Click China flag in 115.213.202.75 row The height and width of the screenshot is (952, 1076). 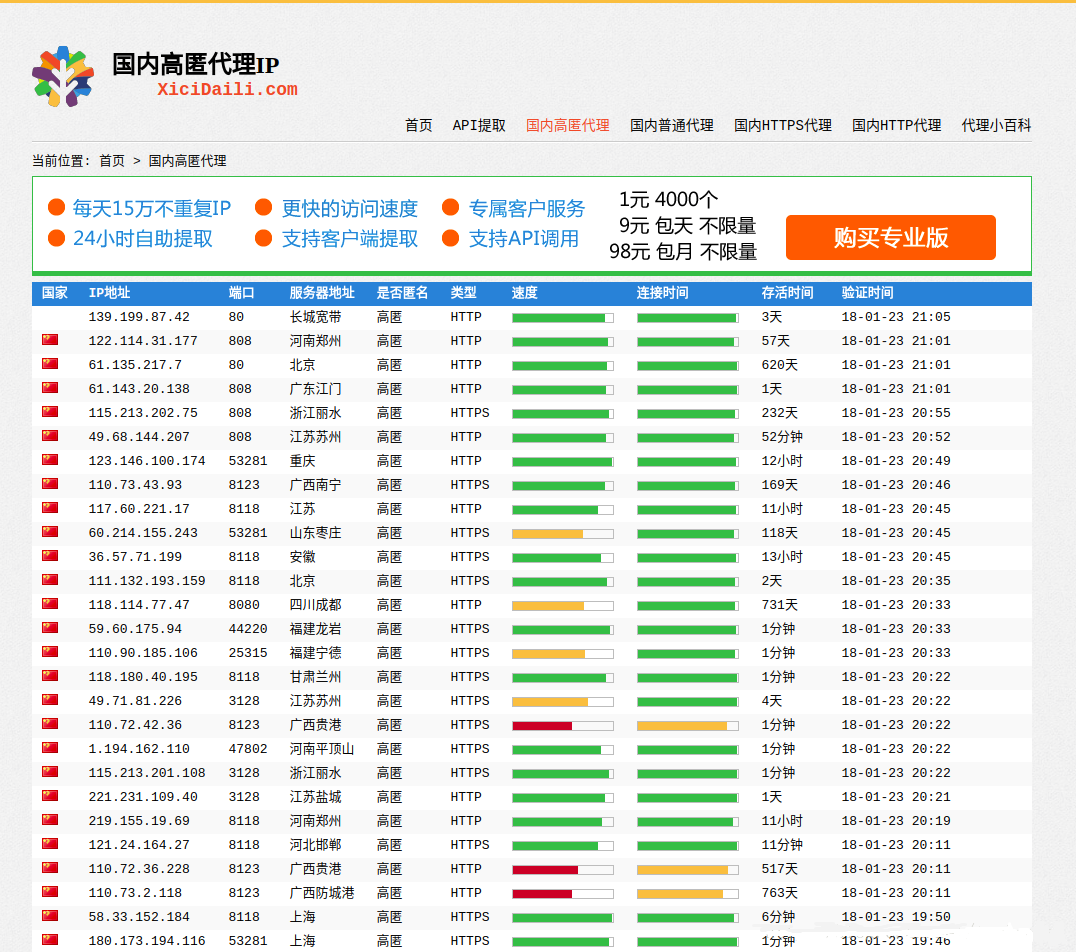50,412
